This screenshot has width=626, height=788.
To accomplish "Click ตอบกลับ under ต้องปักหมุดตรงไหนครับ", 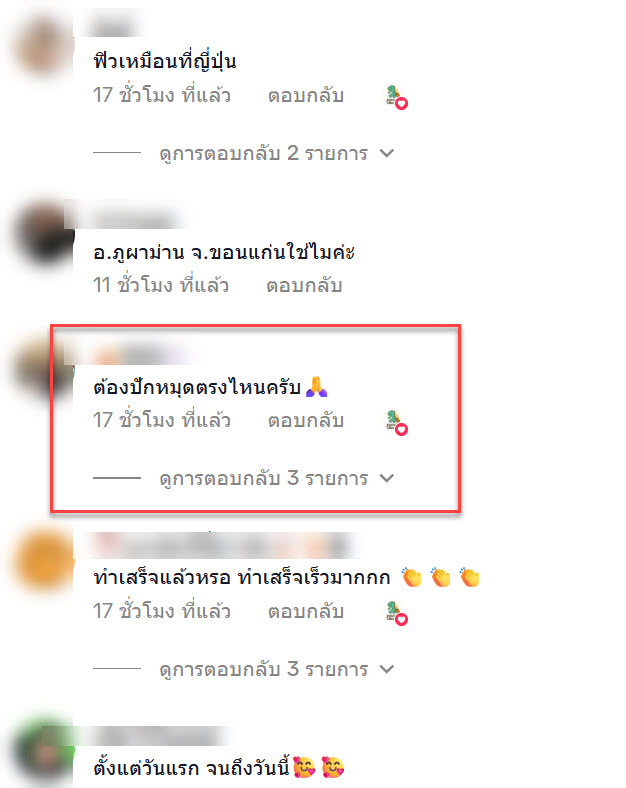I will coord(305,420).
